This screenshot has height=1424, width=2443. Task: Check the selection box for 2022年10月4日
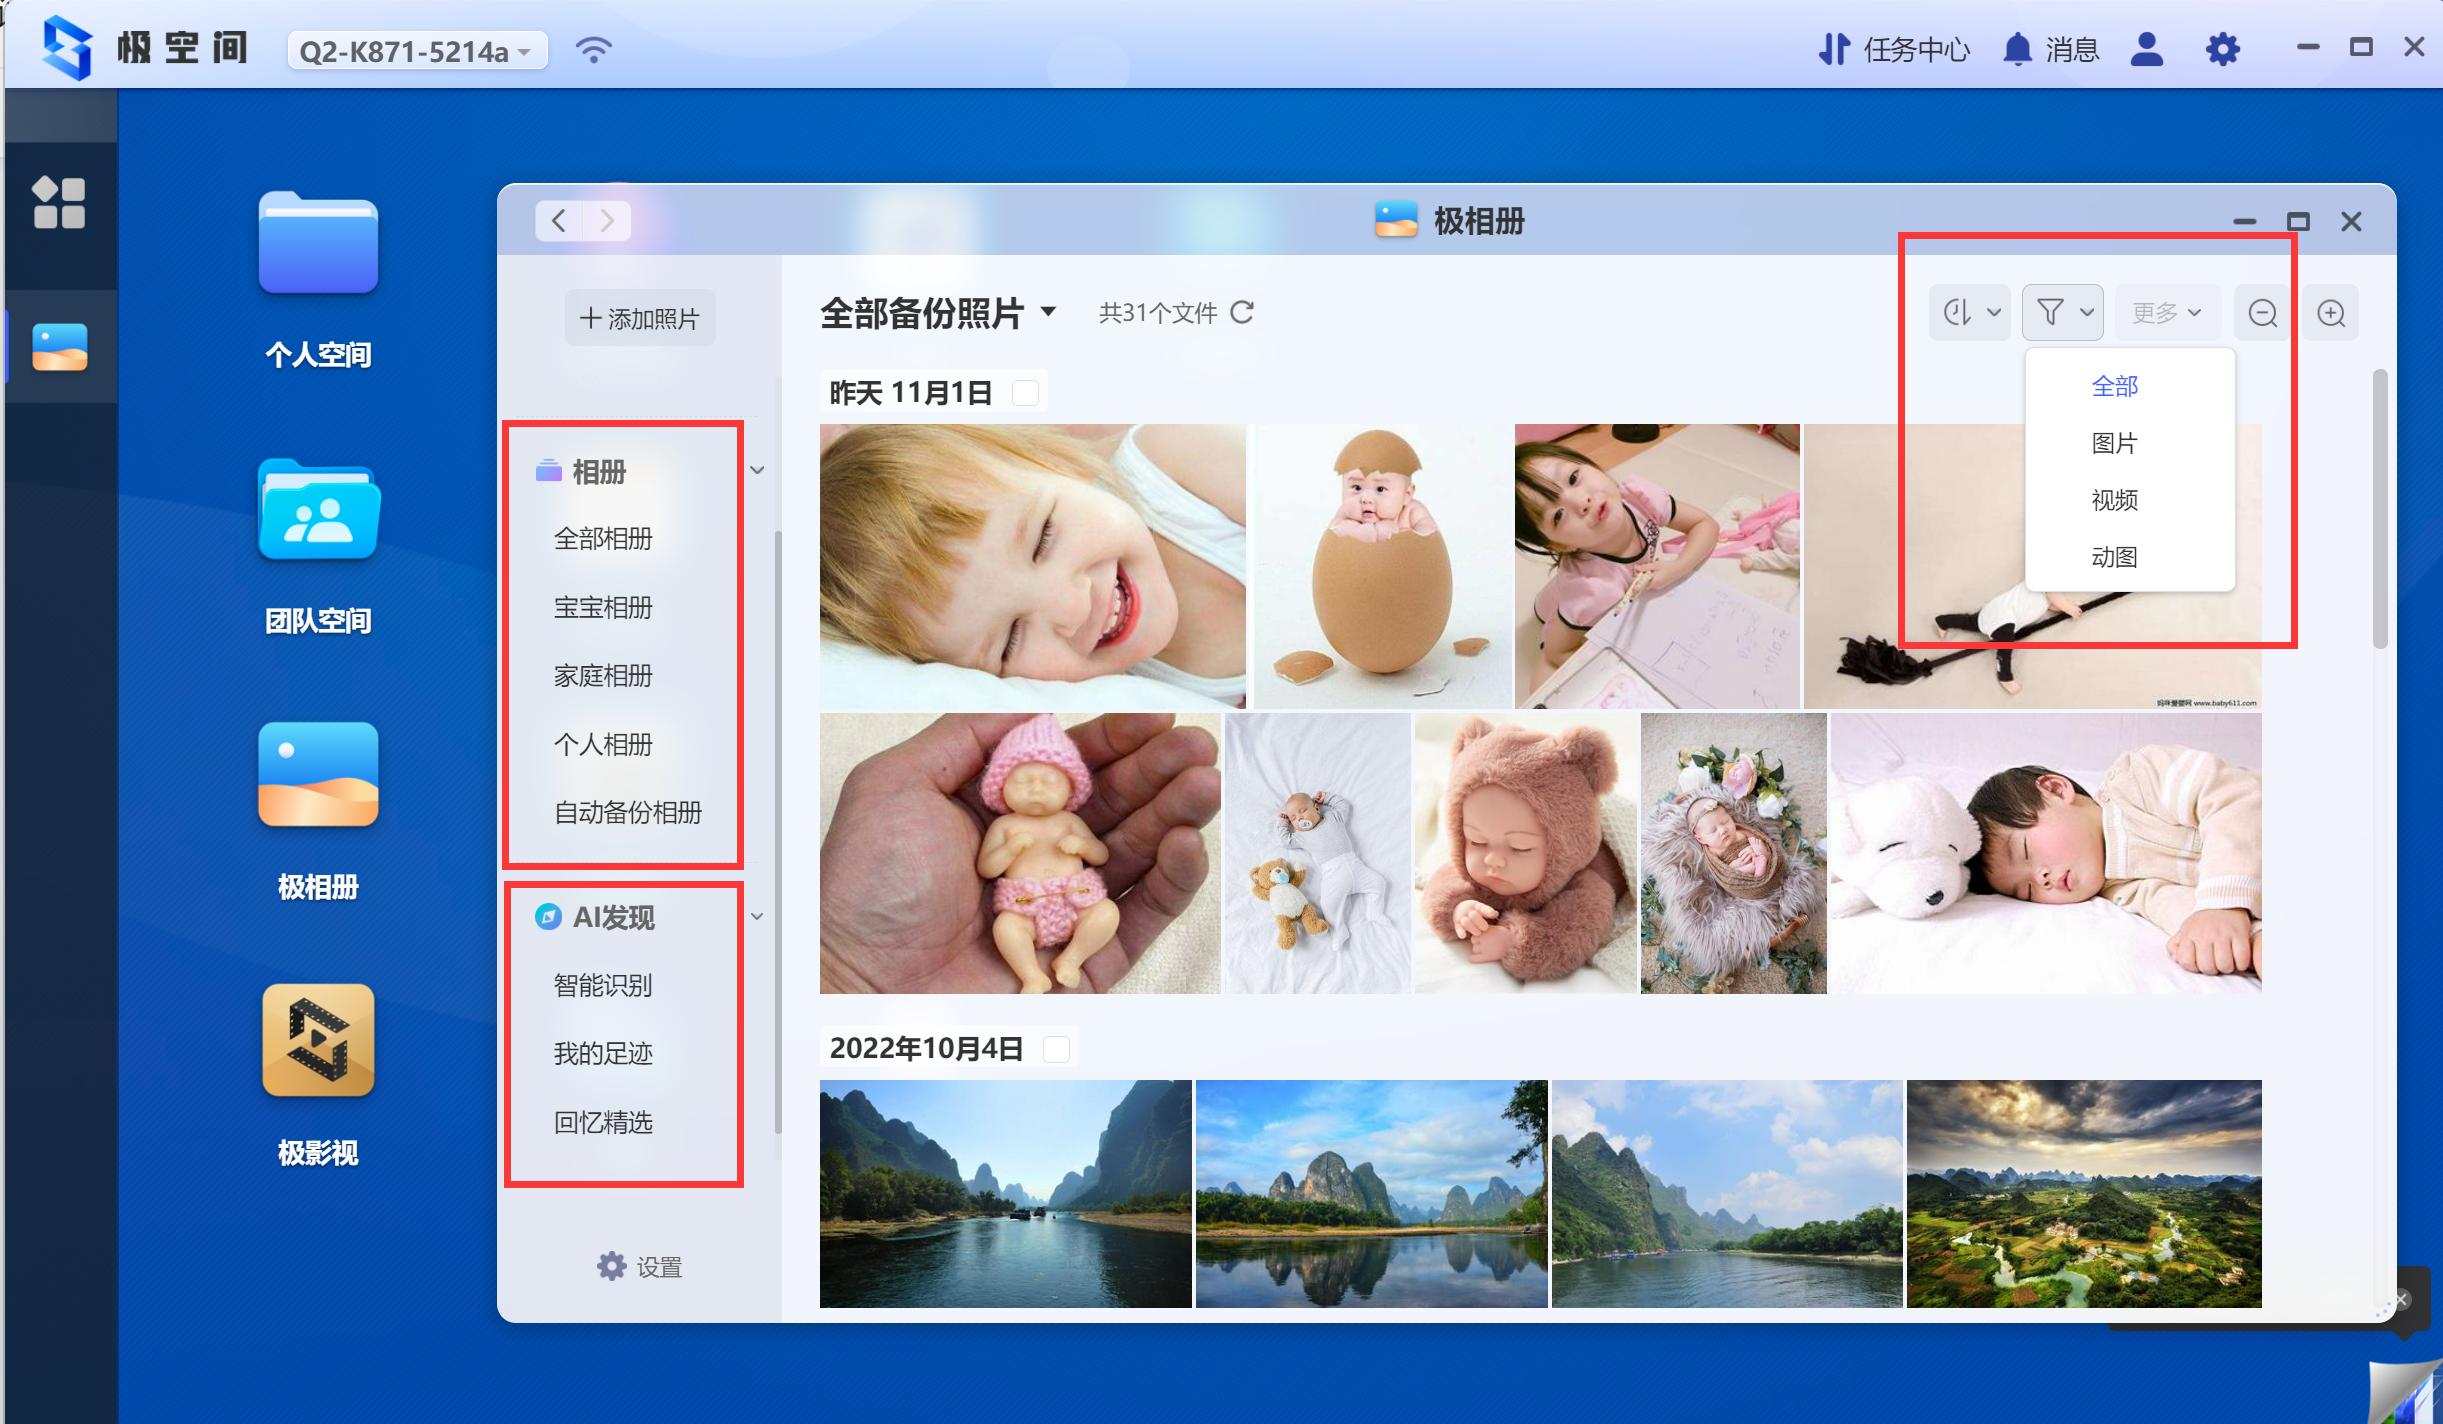pyautogui.click(x=1057, y=1047)
